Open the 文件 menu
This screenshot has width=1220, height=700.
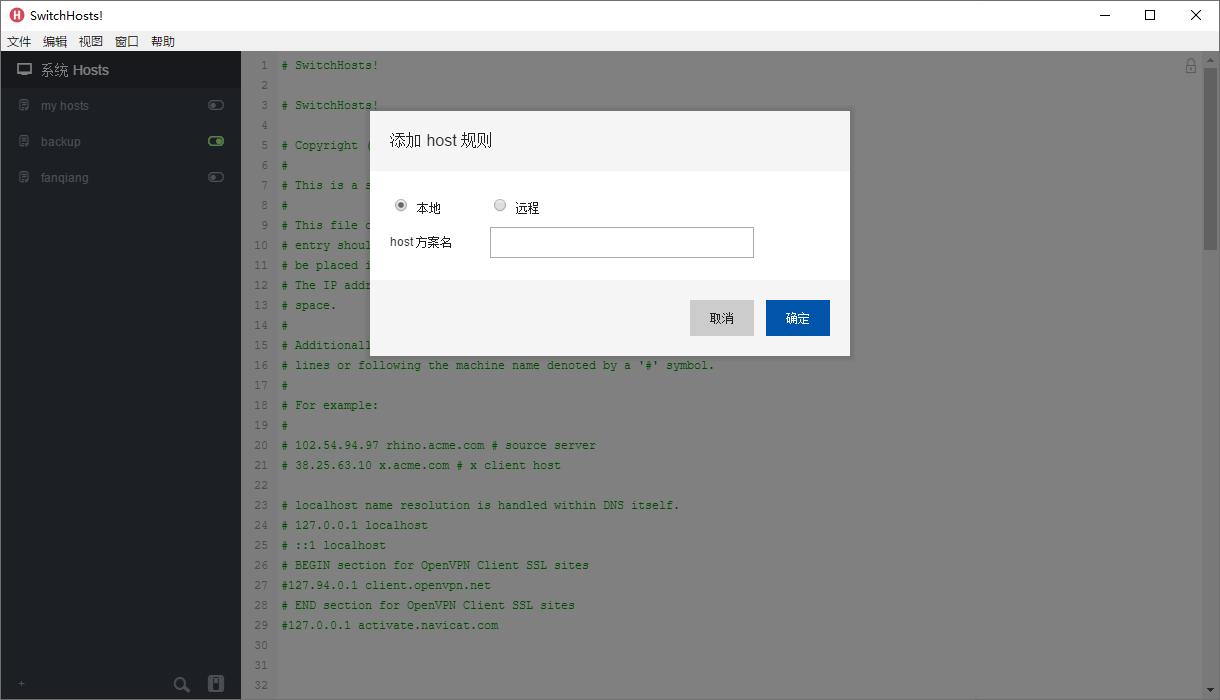click(19, 41)
